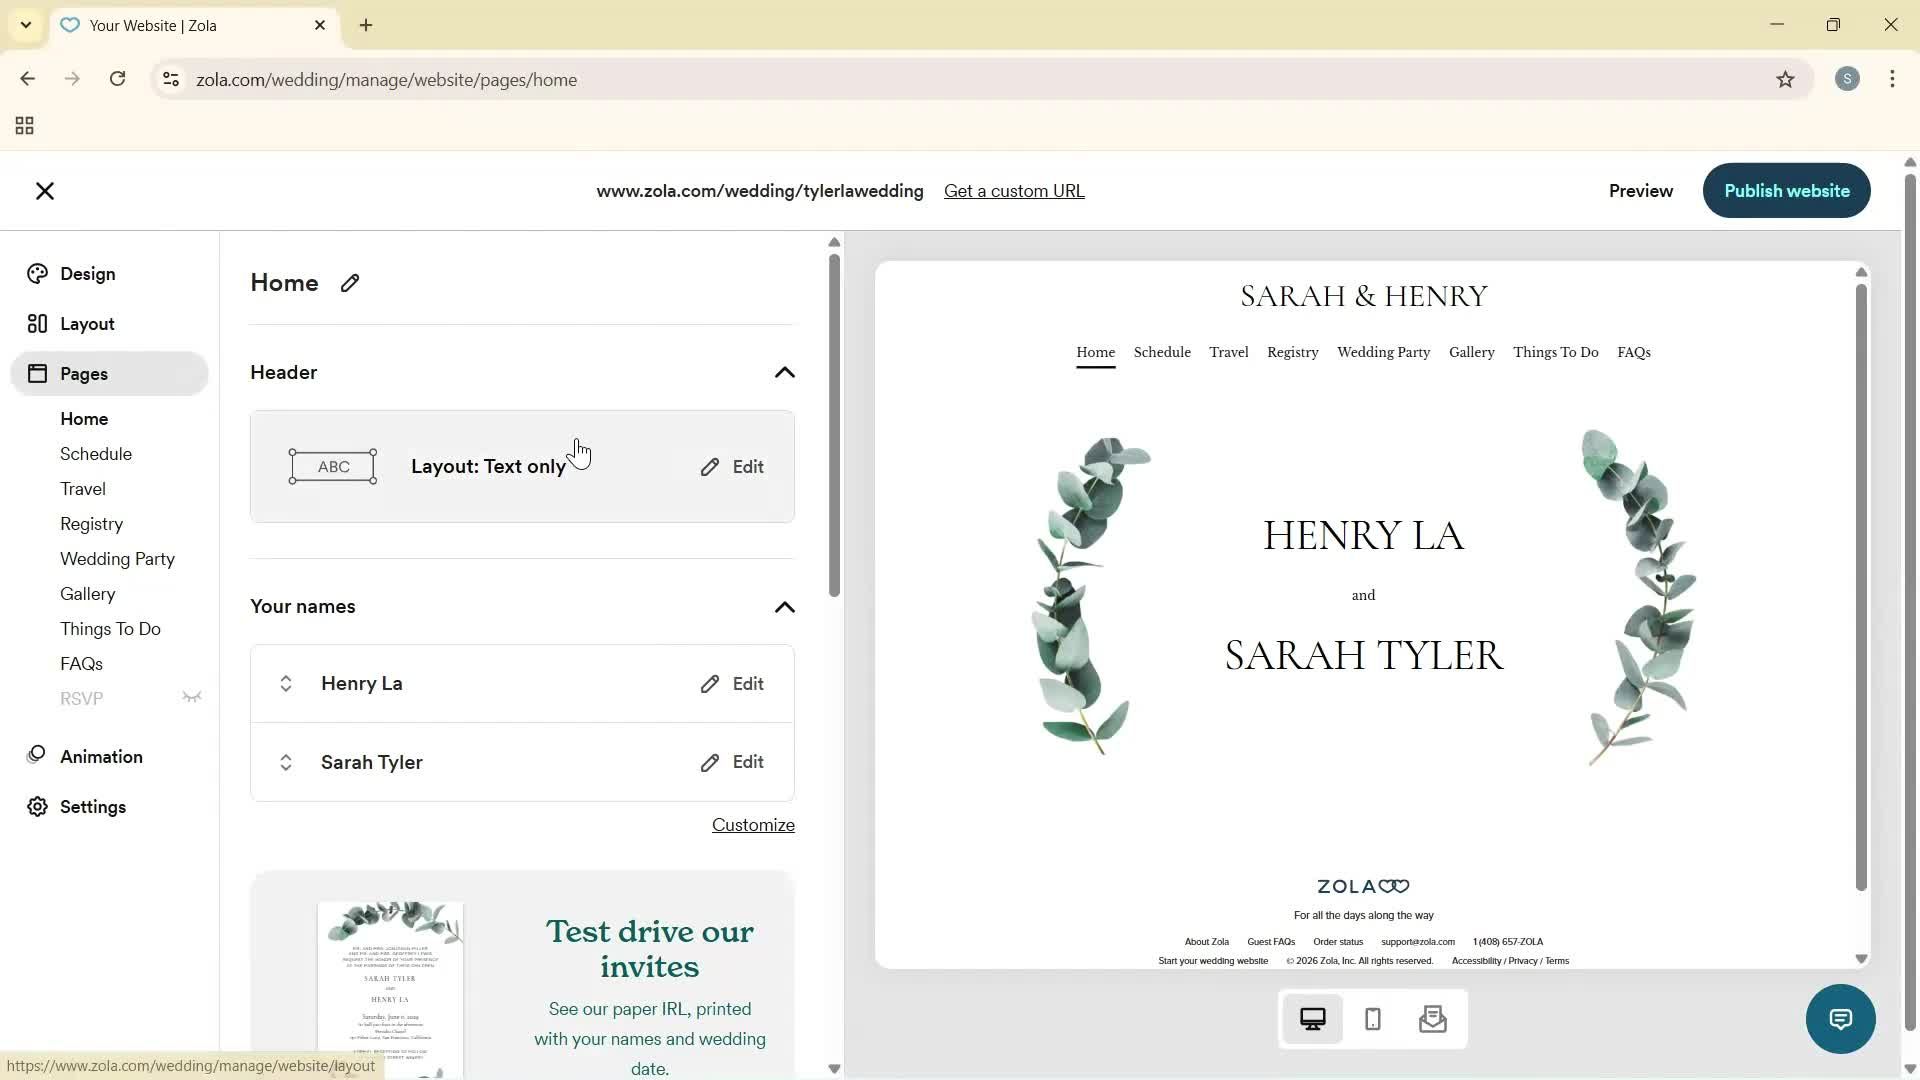Collapse the Your names section
The height and width of the screenshot is (1080, 1920).
[x=785, y=607]
